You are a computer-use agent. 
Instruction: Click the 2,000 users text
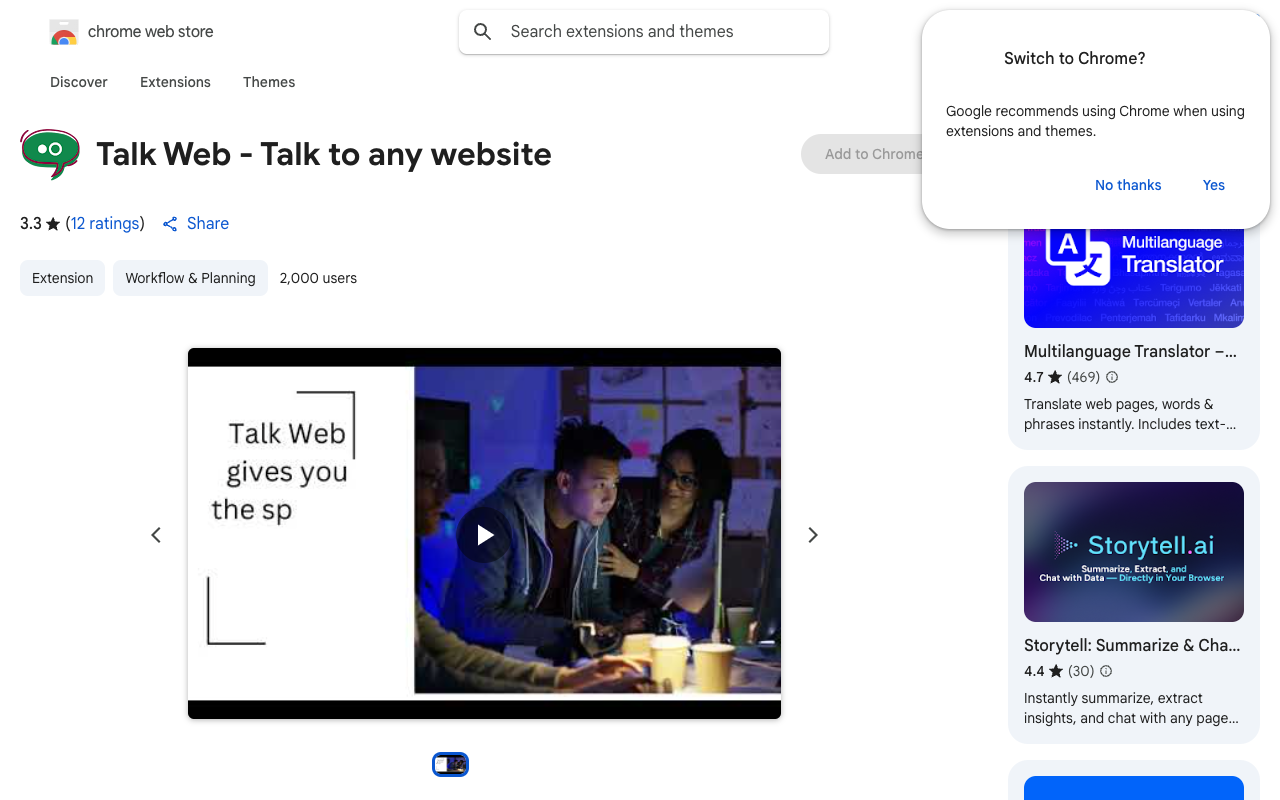pyautogui.click(x=318, y=278)
